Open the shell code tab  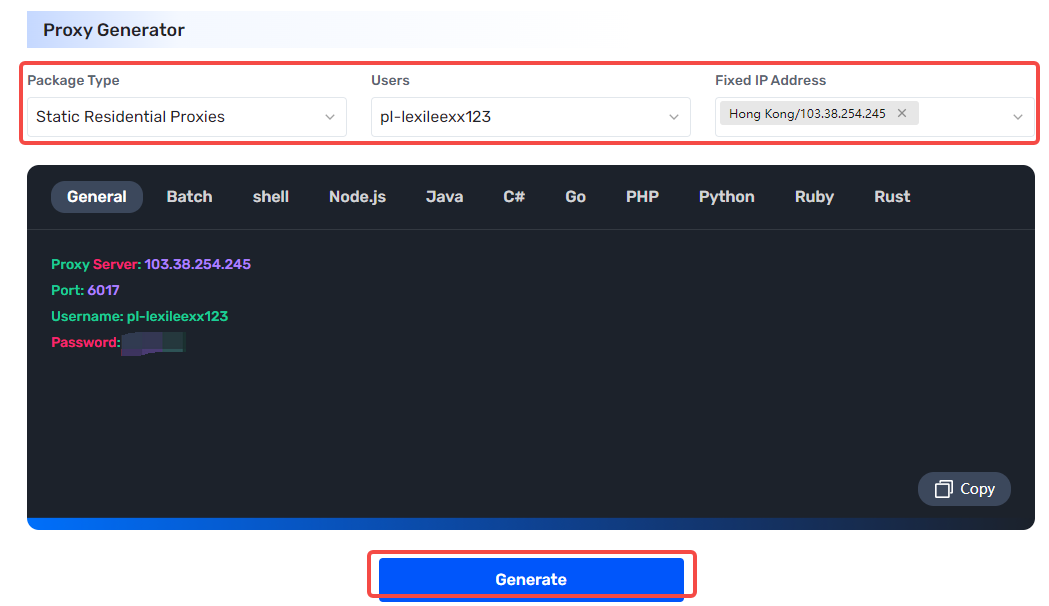[271, 197]
